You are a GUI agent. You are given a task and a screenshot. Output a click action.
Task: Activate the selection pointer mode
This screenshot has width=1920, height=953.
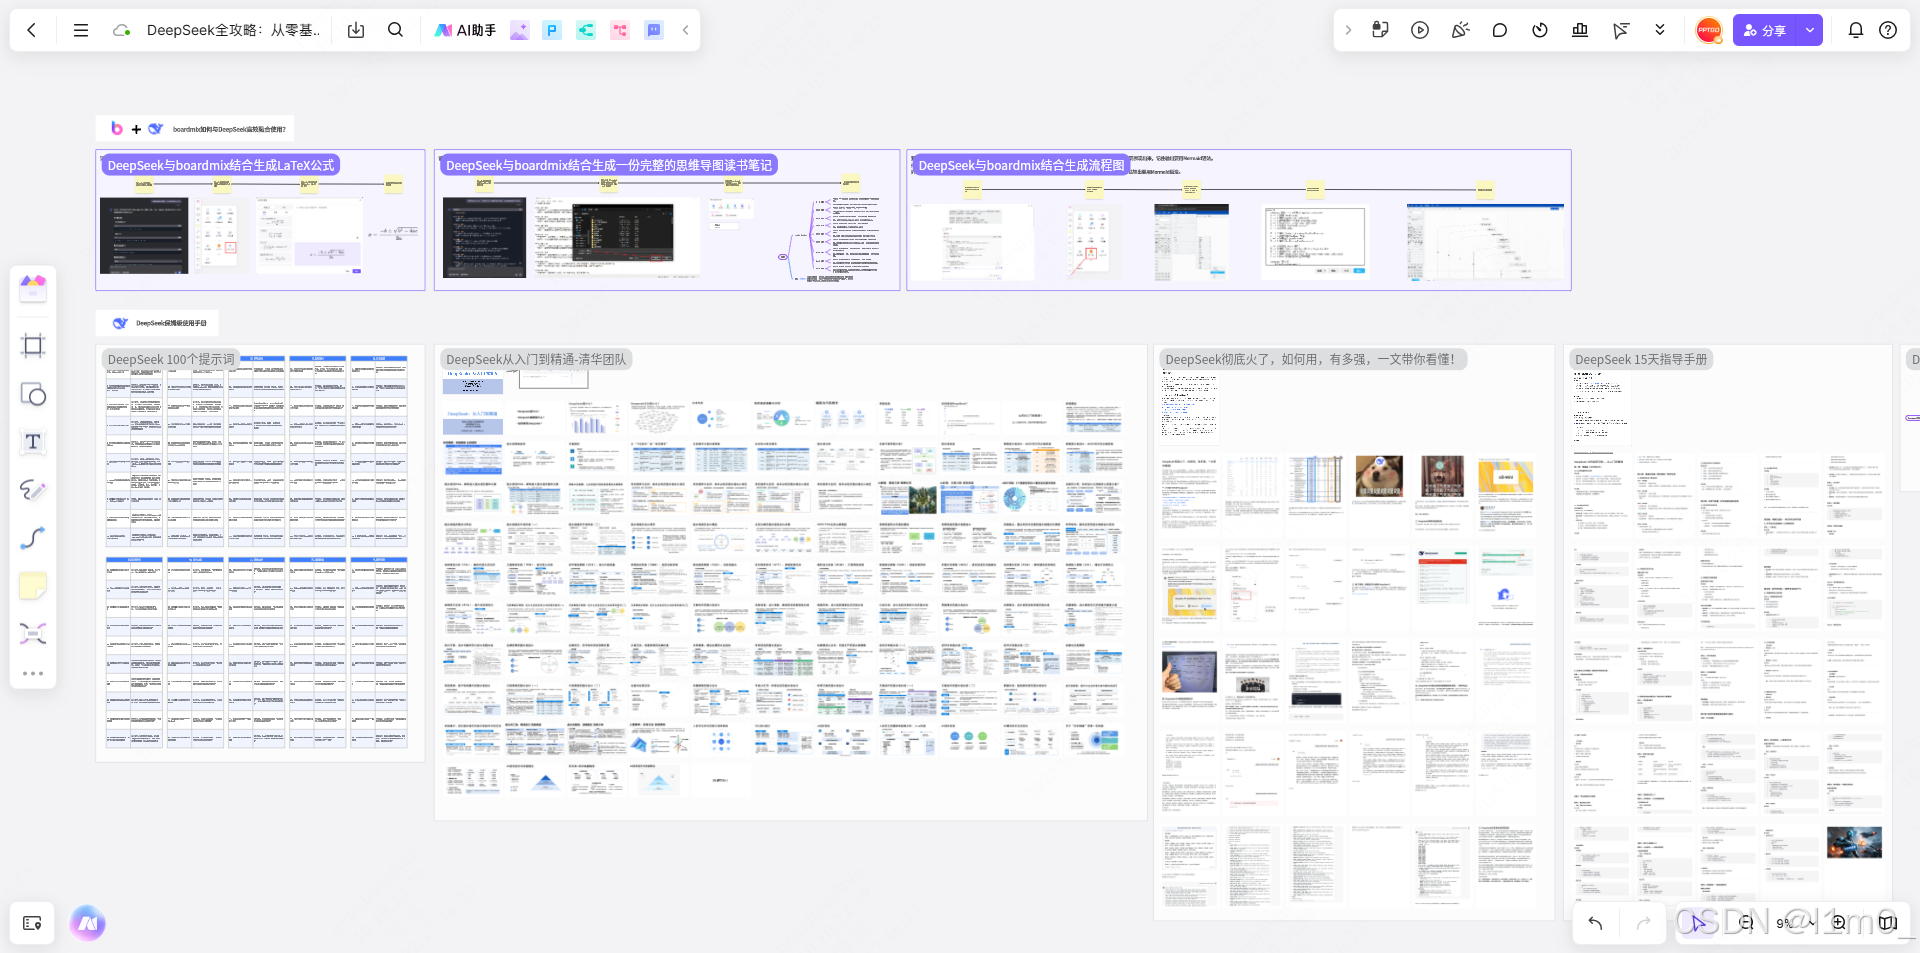(1698, 923)
